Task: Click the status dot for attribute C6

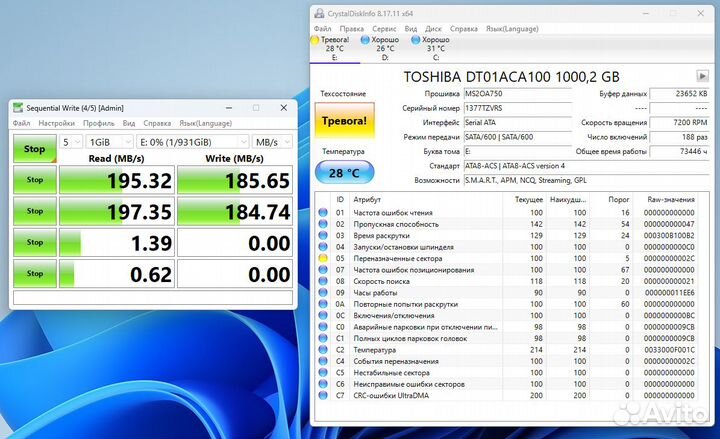Action: point(323,384)
